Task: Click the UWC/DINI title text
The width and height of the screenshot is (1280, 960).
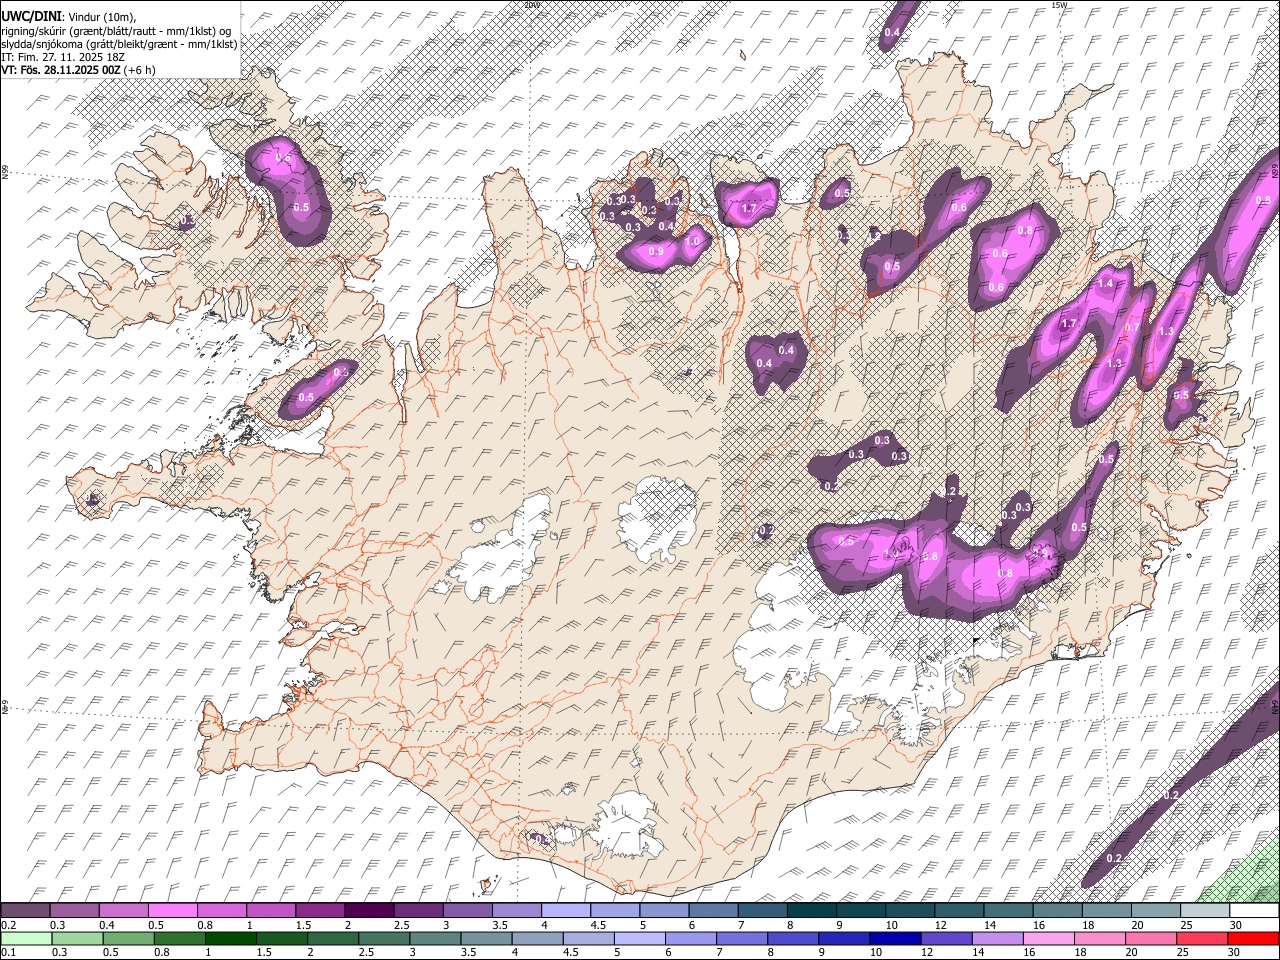Action: click(30, 17)
